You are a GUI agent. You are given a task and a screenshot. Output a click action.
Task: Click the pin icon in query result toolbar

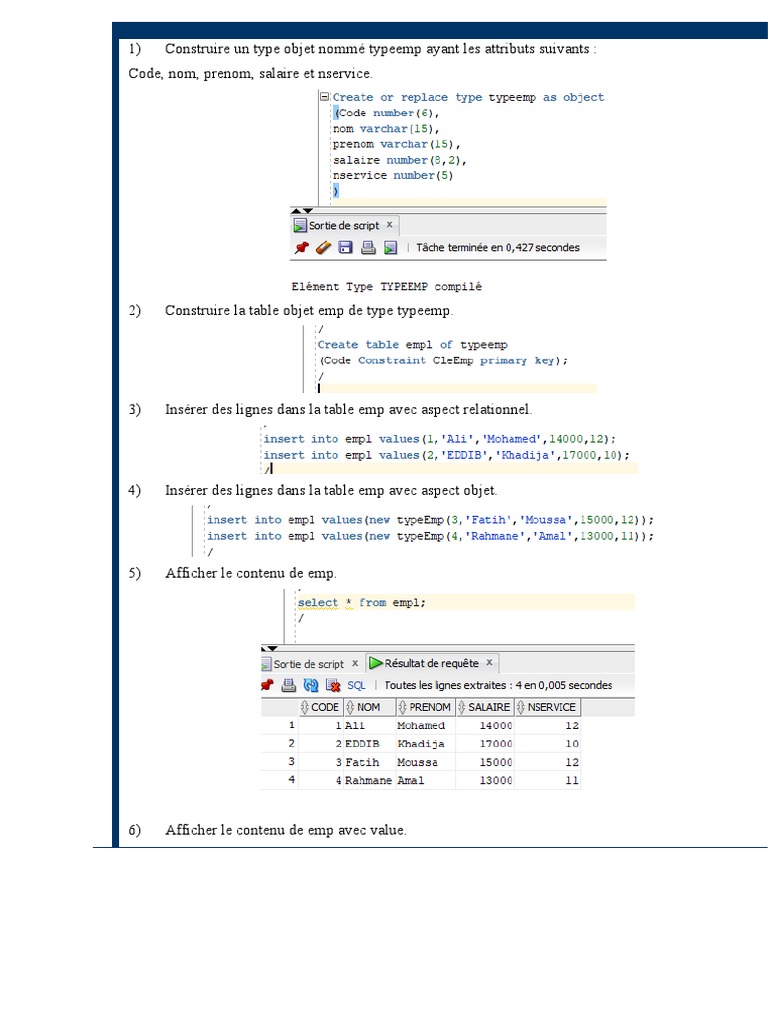point(266,685)
